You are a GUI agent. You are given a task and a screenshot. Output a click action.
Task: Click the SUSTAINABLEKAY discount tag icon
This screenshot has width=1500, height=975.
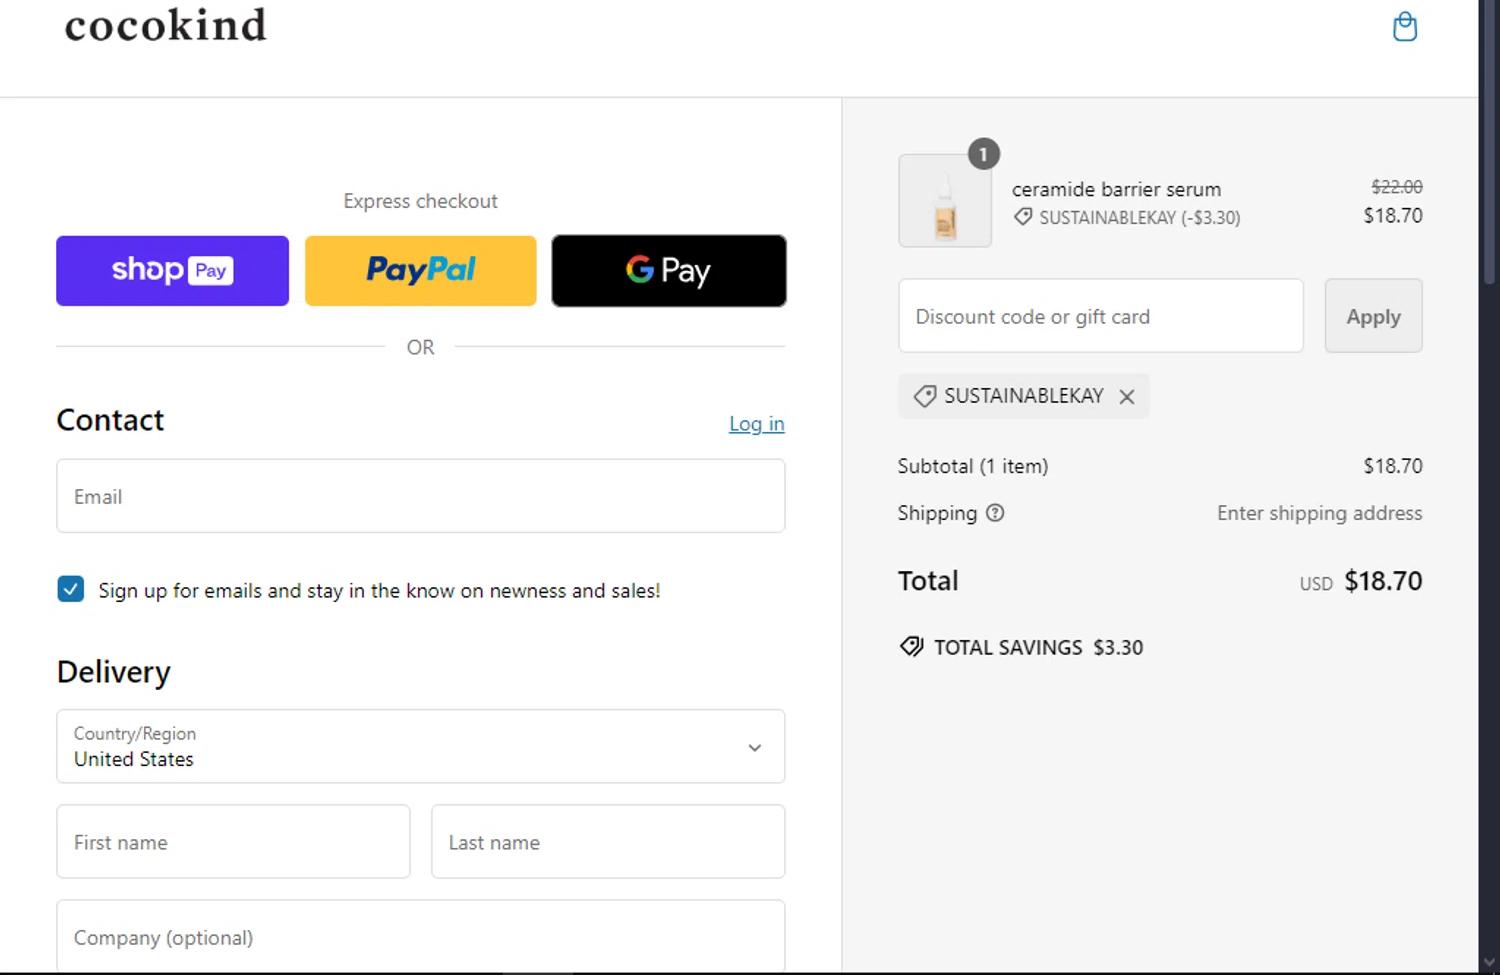[x=925, y=396]
